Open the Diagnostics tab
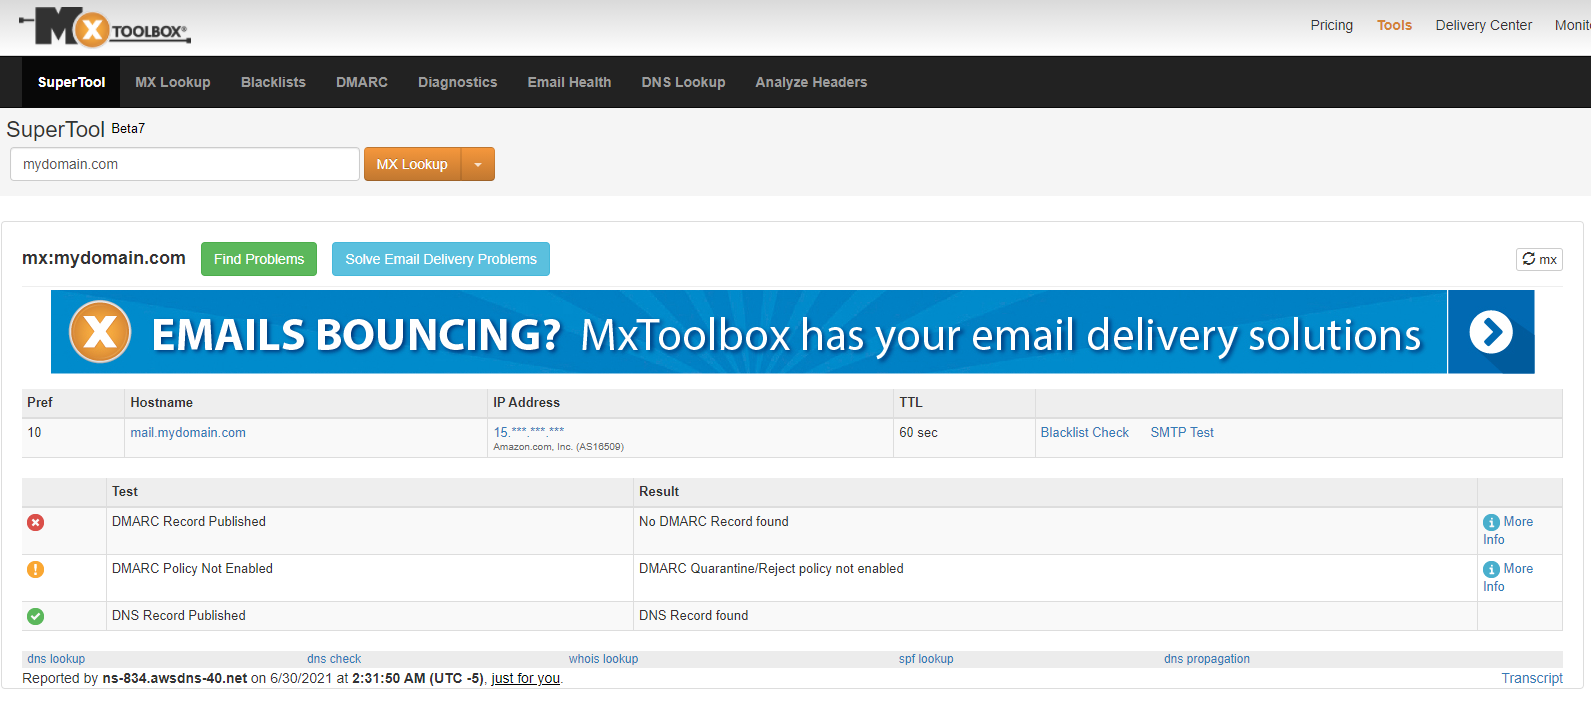Viewport: 1591px width, 701px height. click(x=457, y=82)
